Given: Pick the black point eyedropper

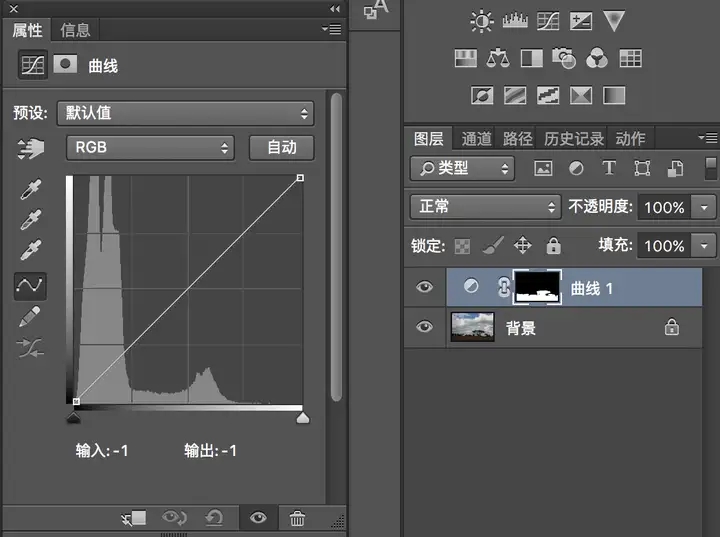Looking at the screenshot, I should pos(30,189).
